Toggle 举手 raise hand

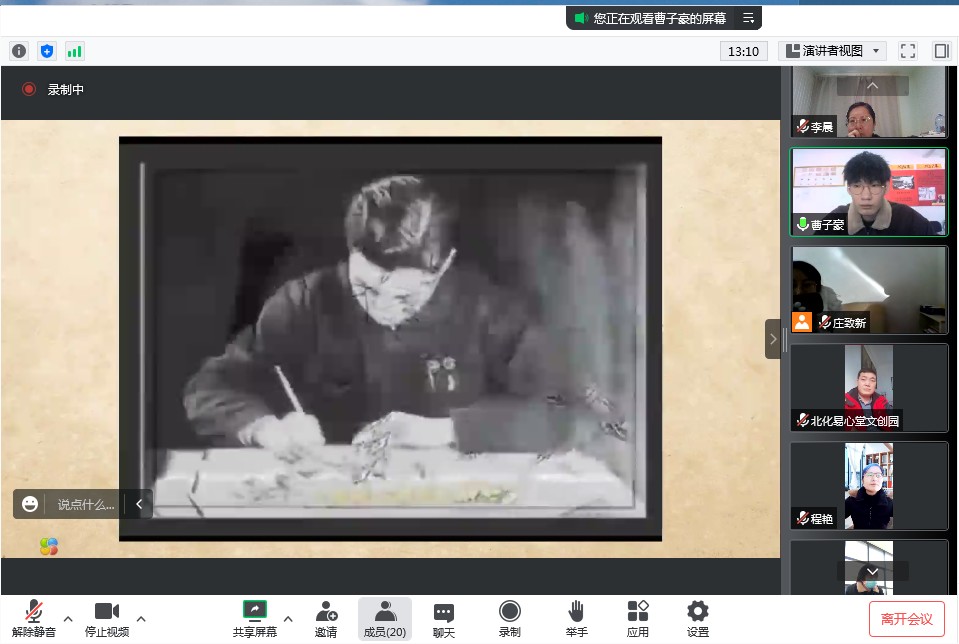(x=576, y=619)
